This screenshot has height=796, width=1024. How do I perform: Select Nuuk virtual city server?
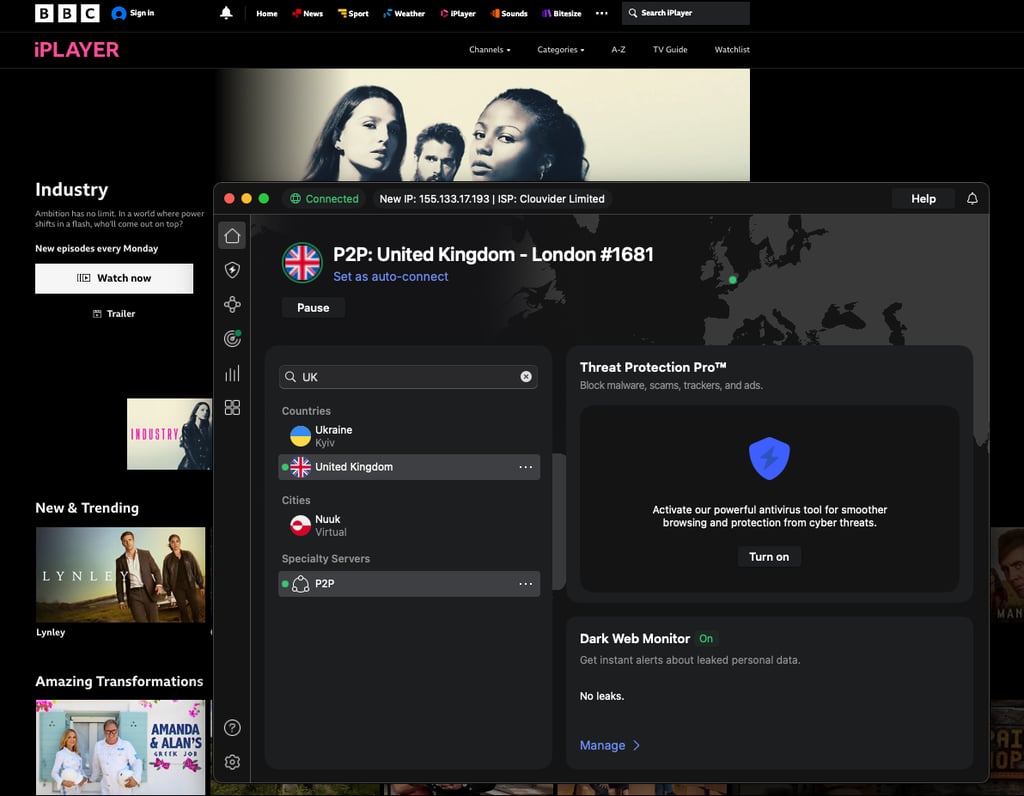pos(409,525)
